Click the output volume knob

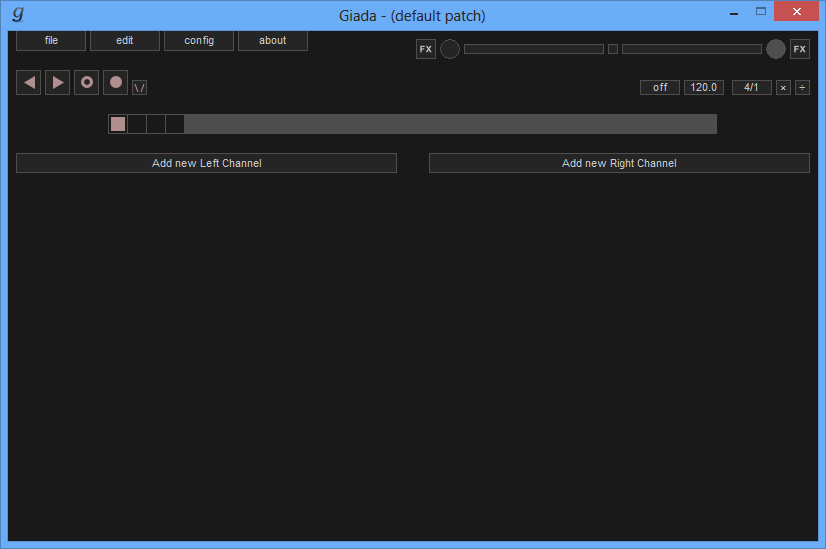(x=776, y=49)
